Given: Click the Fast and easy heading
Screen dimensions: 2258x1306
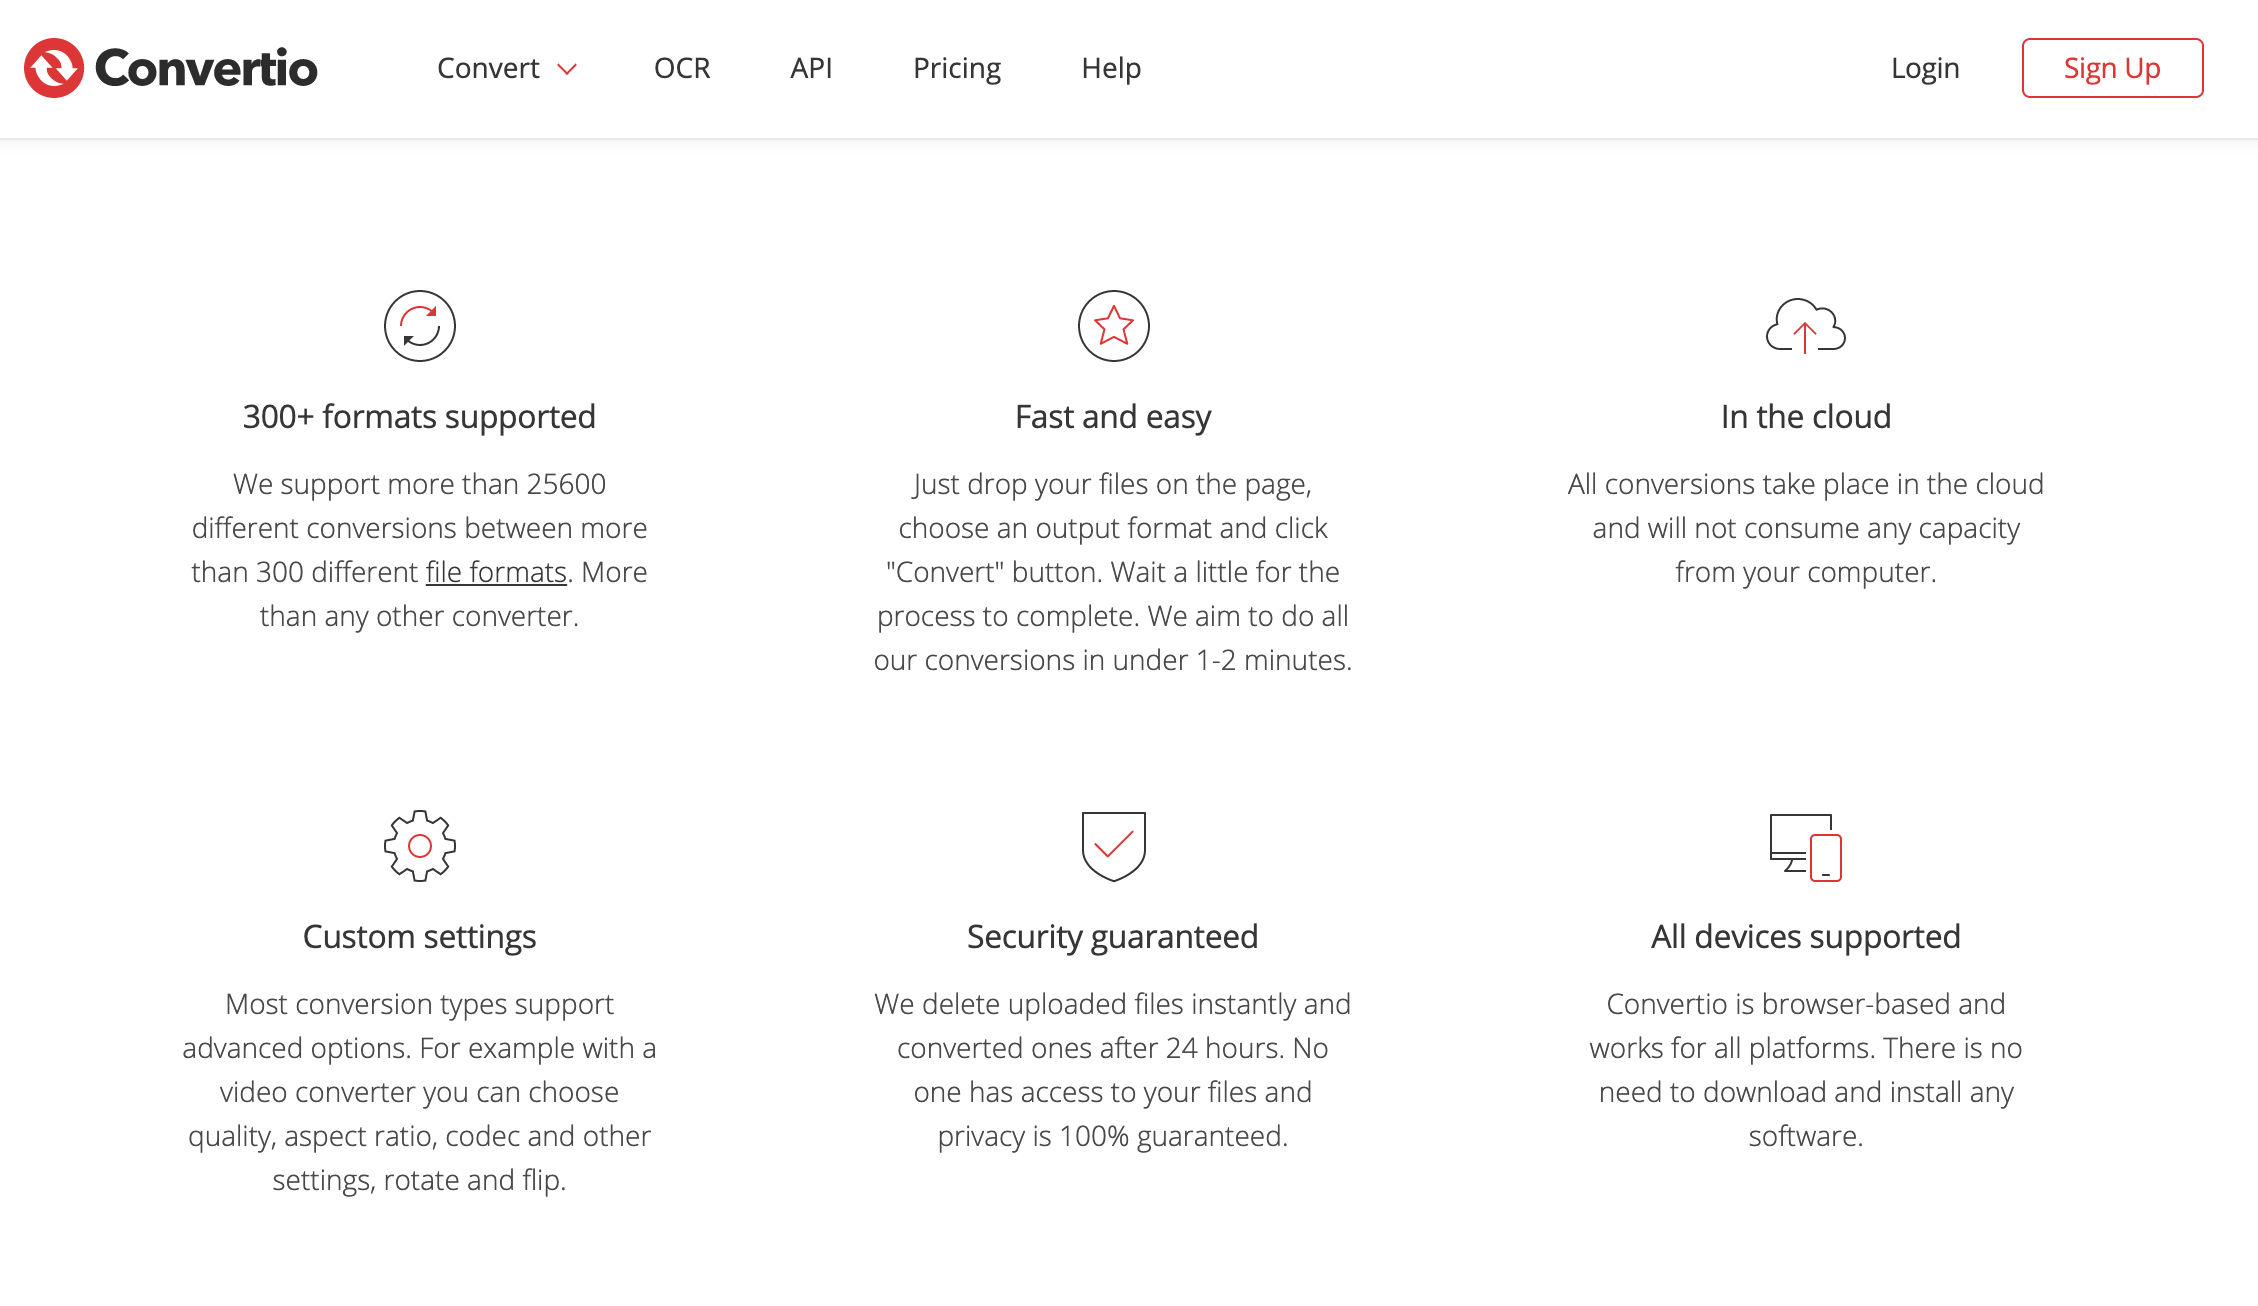Looking at the screenshot, I should click(1113, 416).
